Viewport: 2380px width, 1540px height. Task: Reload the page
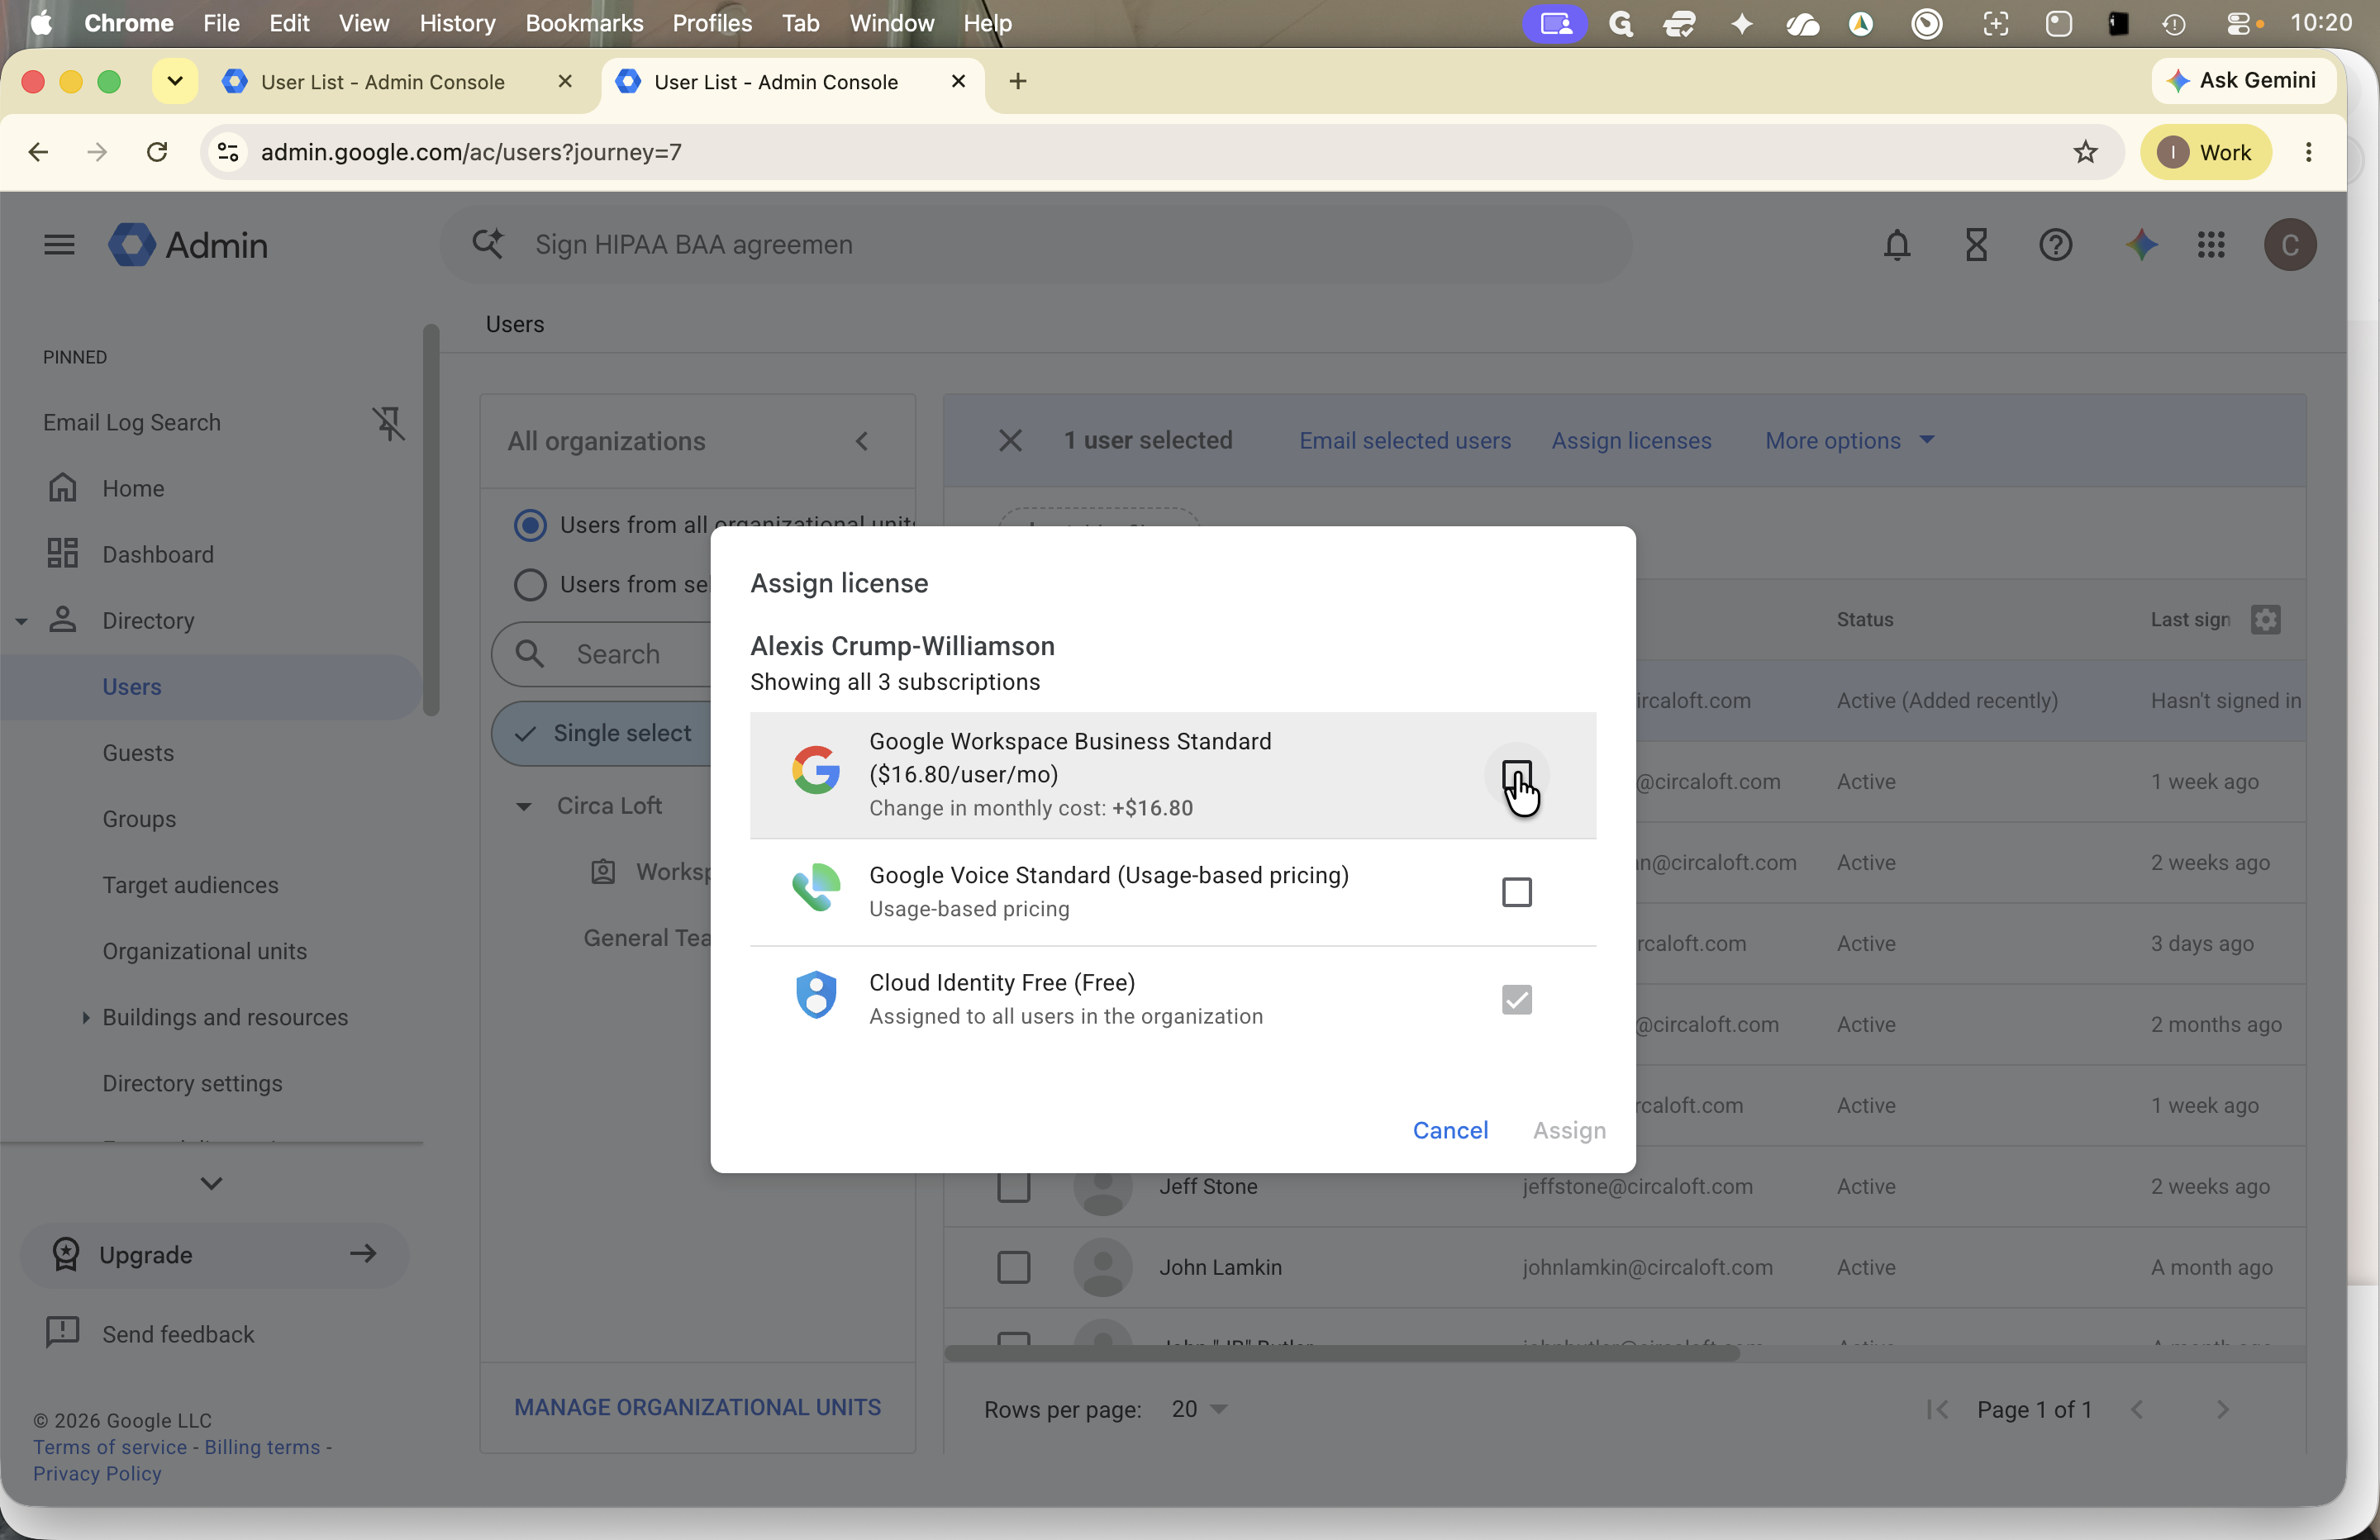[x=157, y=152]
